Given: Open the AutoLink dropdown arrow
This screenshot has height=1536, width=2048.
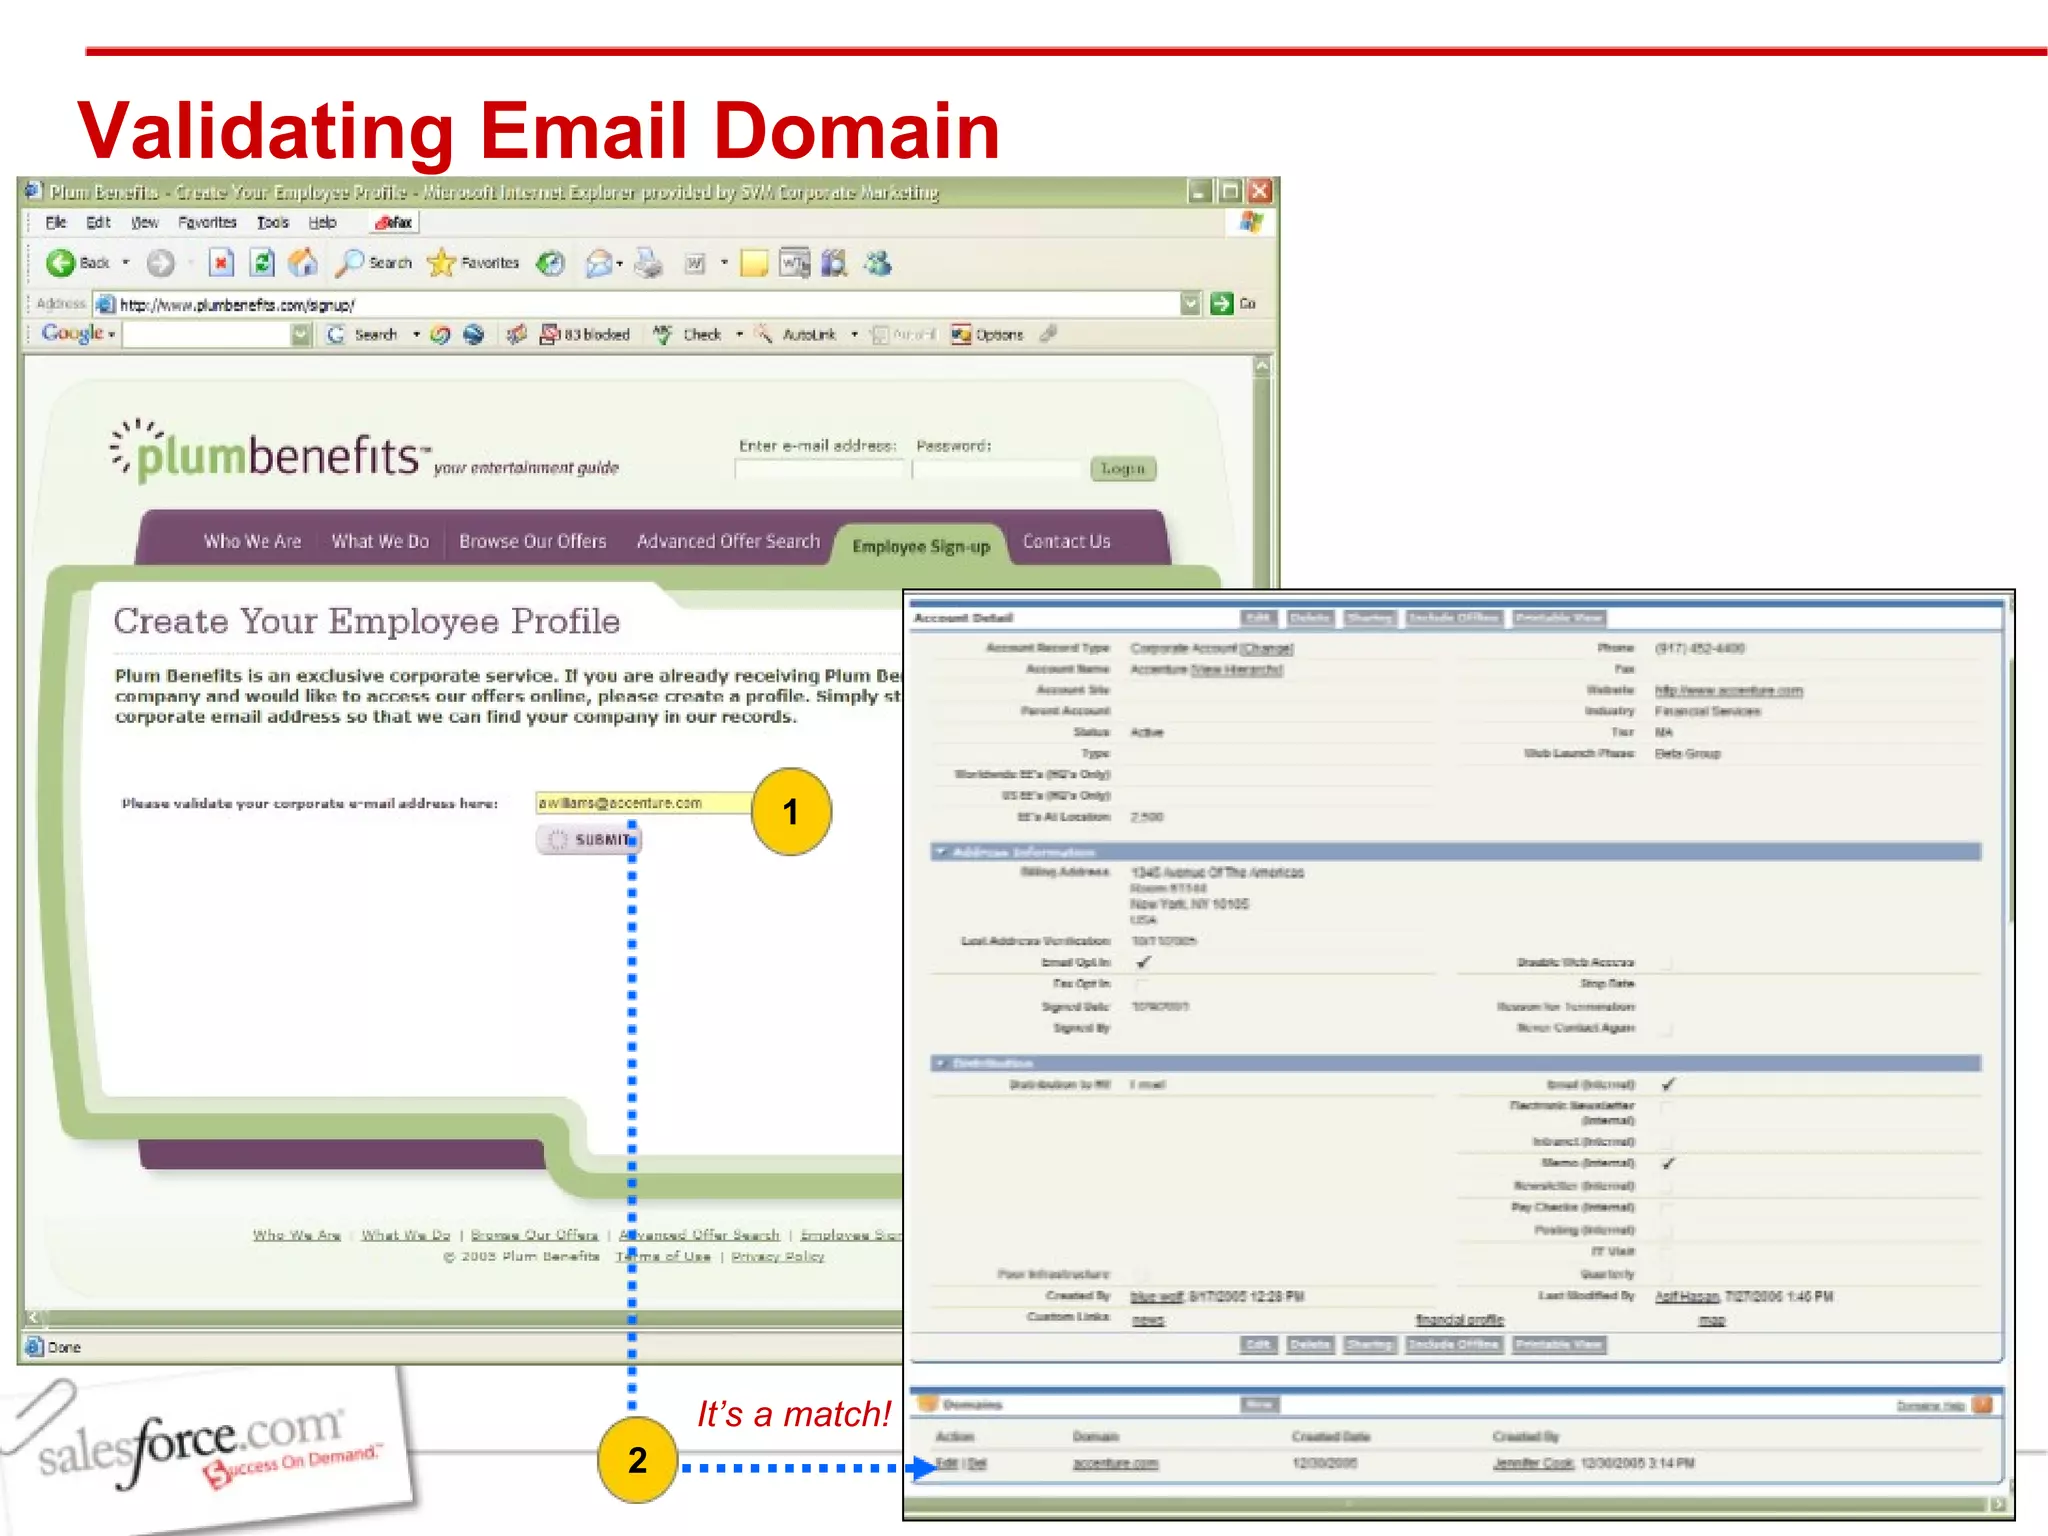Looking at the screenshot, I should point(854,335).
